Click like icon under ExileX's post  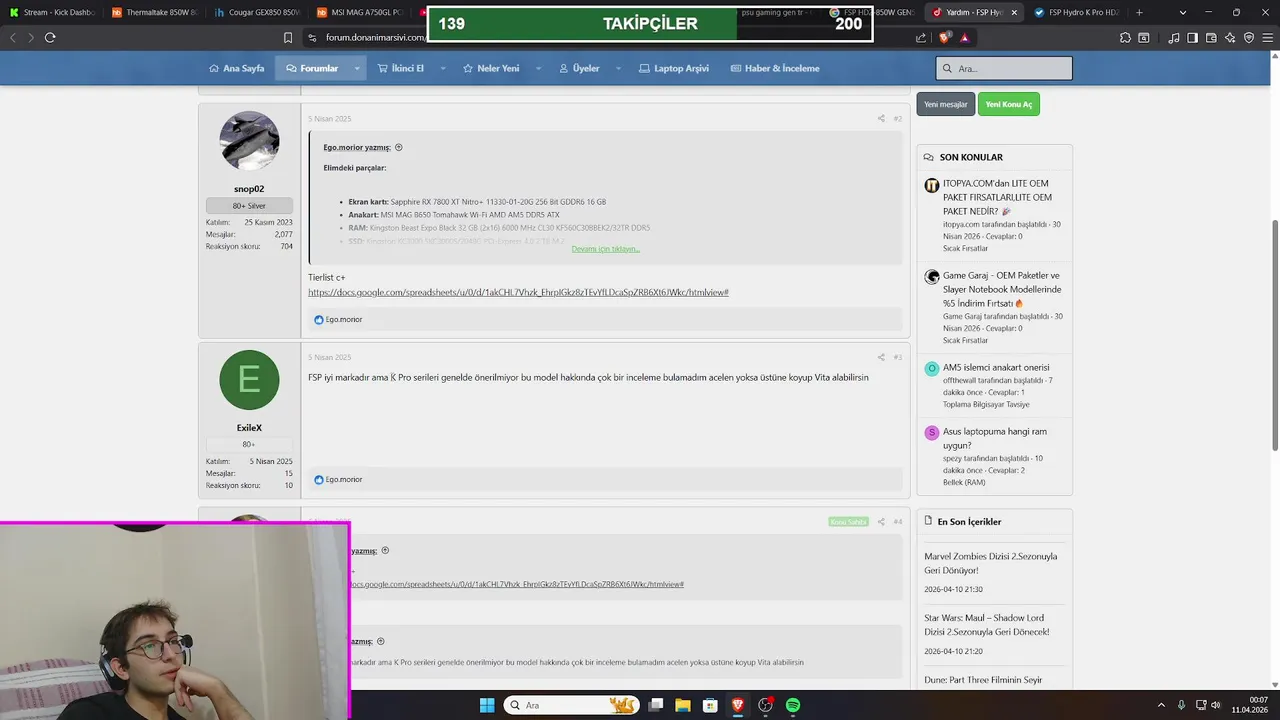click(319, 480)
